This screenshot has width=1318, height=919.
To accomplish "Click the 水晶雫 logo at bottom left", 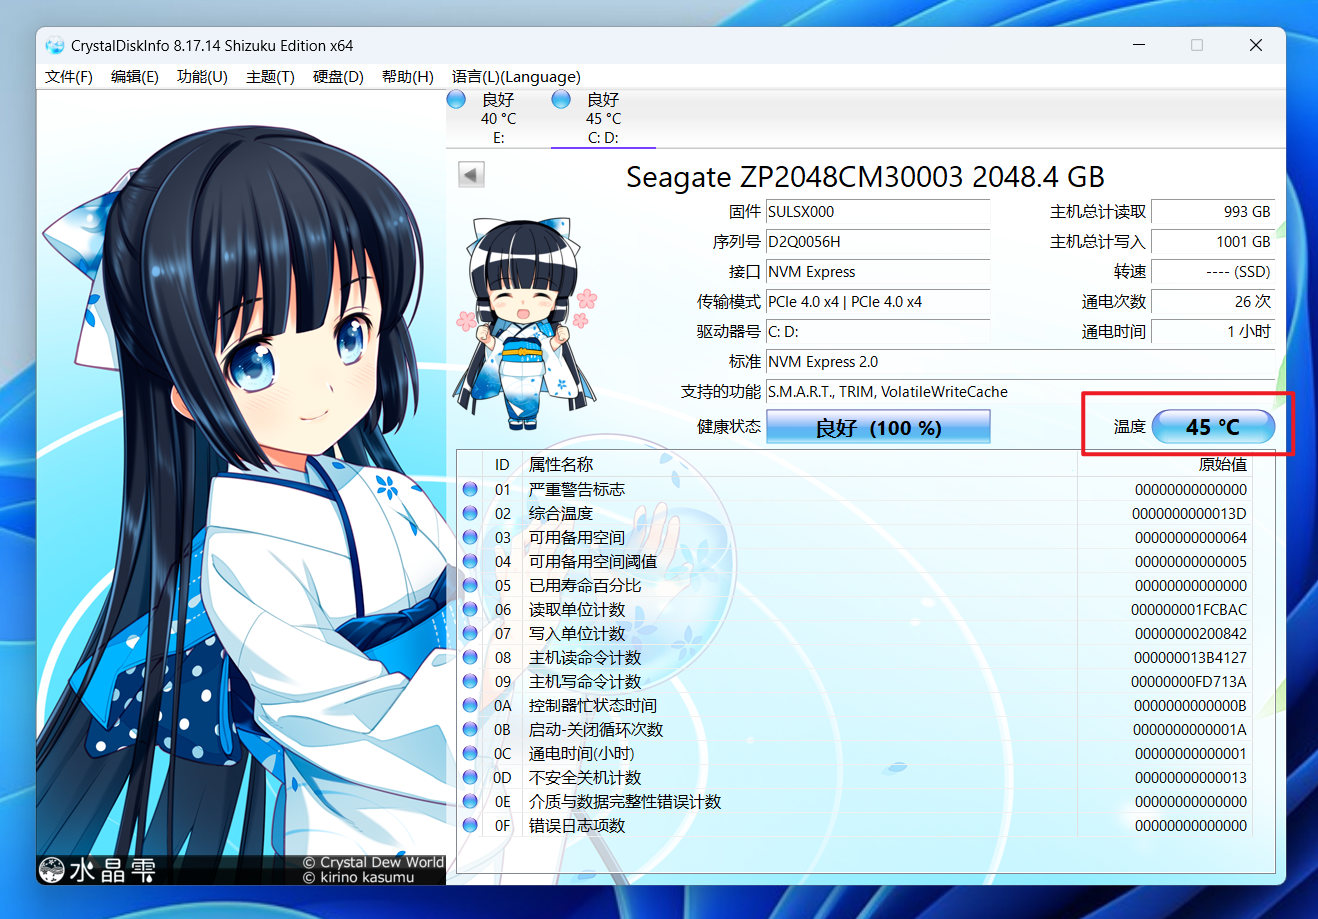I will point(97,870).
